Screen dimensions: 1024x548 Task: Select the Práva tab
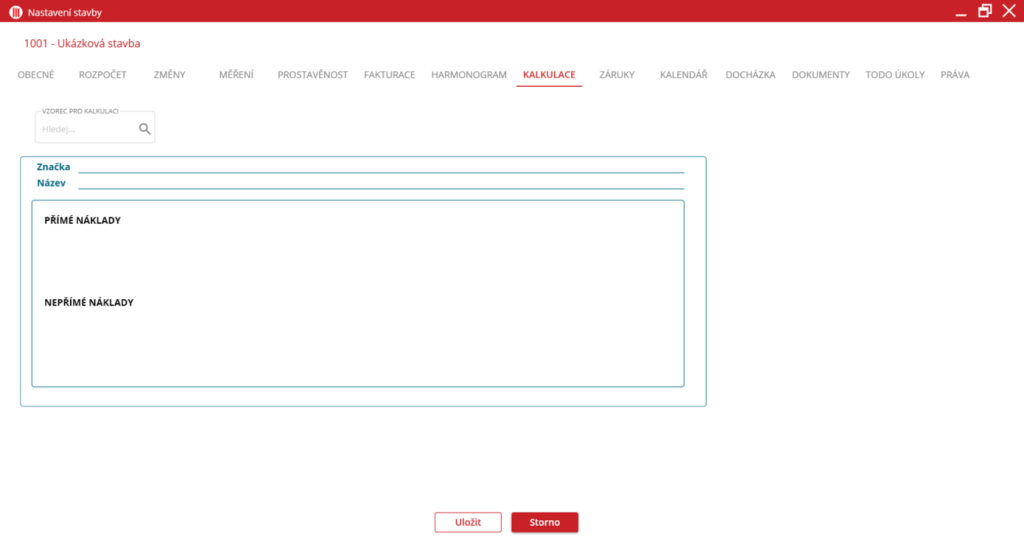(x=954, y=75)
